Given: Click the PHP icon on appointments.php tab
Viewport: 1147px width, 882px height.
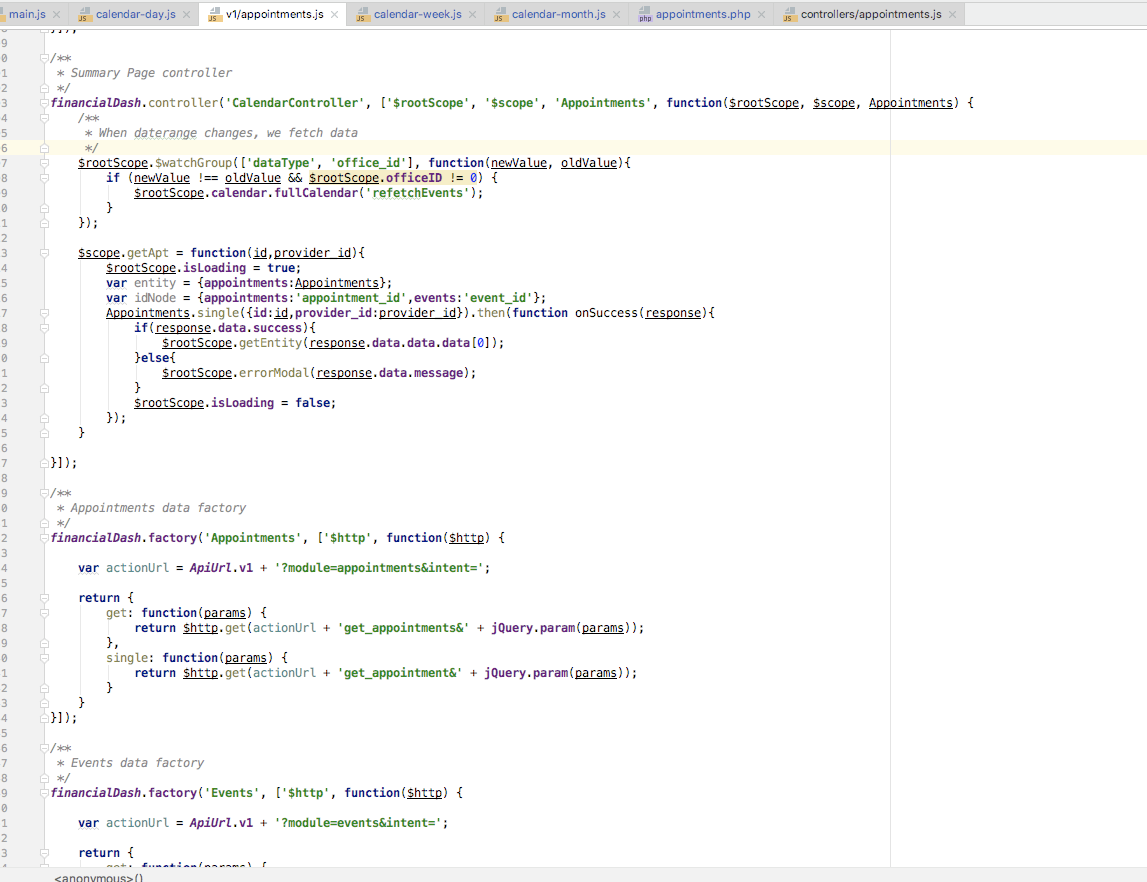Looking at the screenshot, I should click(x=645, y=15).
